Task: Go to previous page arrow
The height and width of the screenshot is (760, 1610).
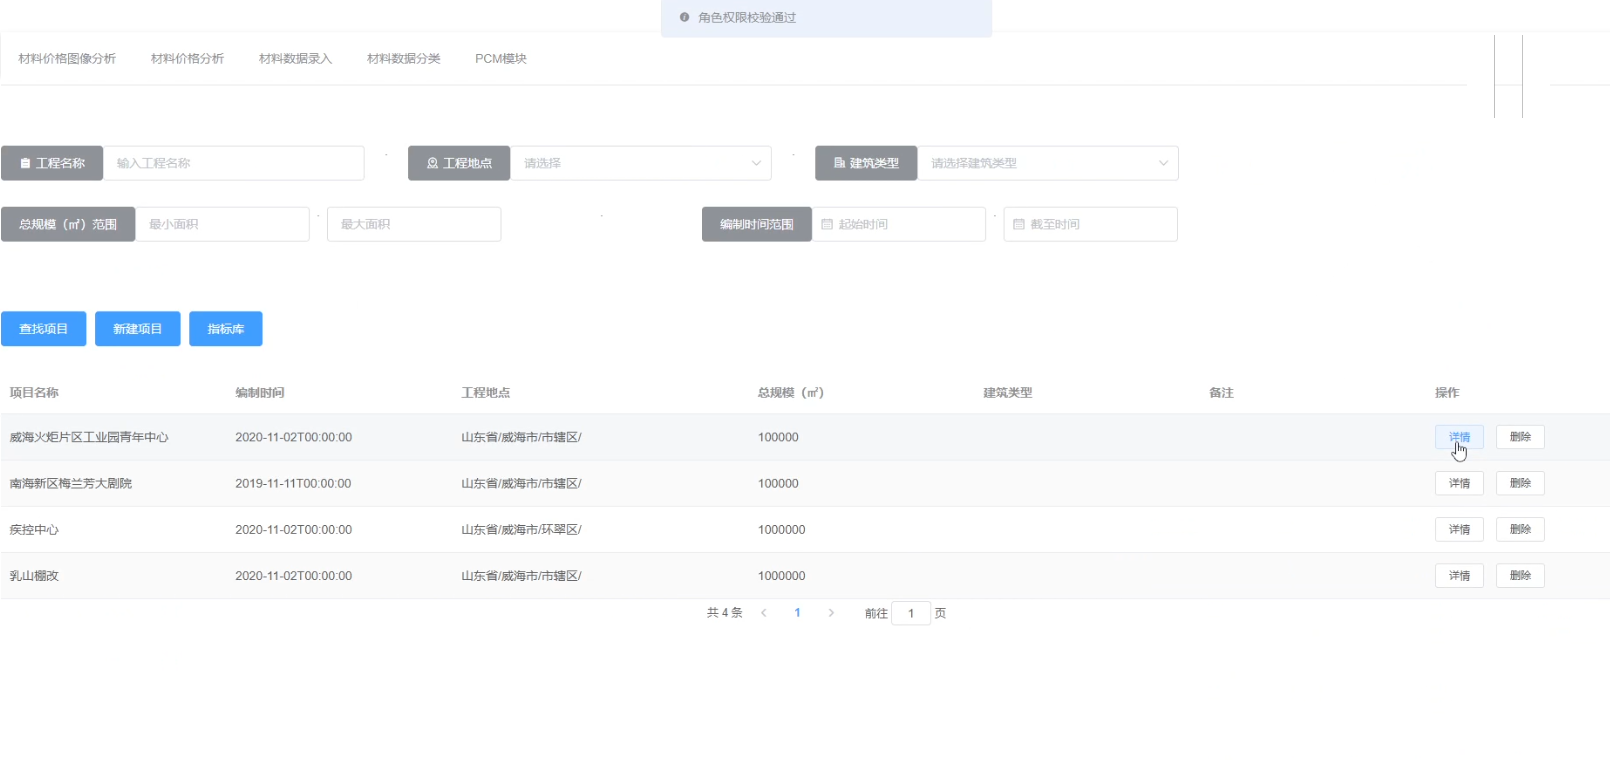Action: click(764, 613)
